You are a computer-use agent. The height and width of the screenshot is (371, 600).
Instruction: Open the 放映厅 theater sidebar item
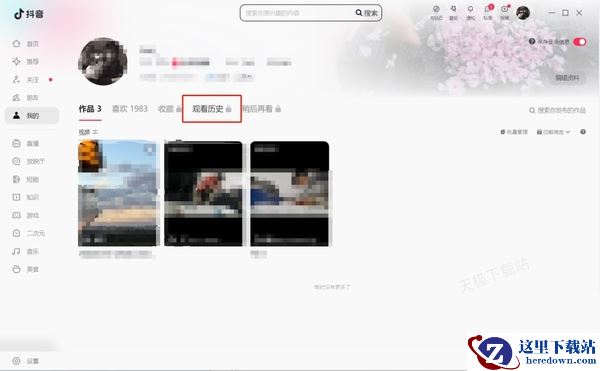(29, 161)
